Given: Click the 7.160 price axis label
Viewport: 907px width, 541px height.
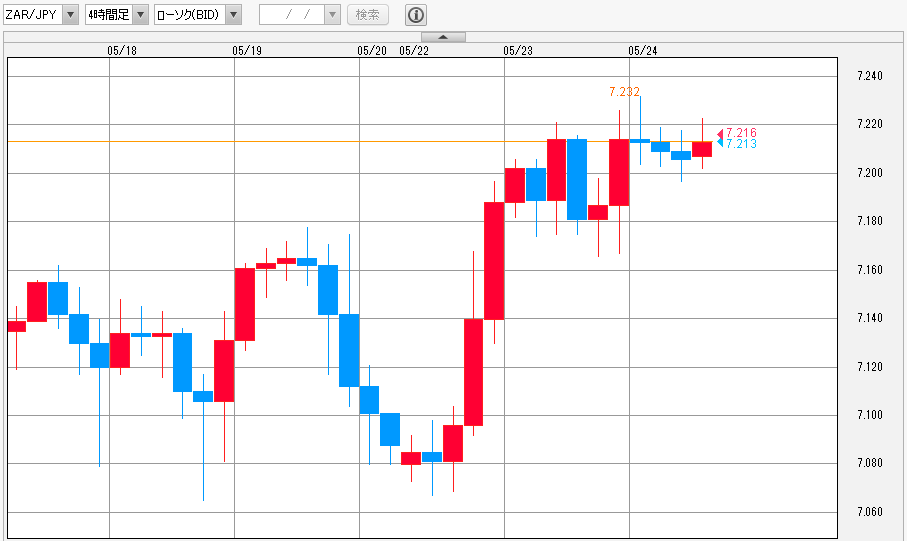Looking at the screenshot, I should point(870,269).
